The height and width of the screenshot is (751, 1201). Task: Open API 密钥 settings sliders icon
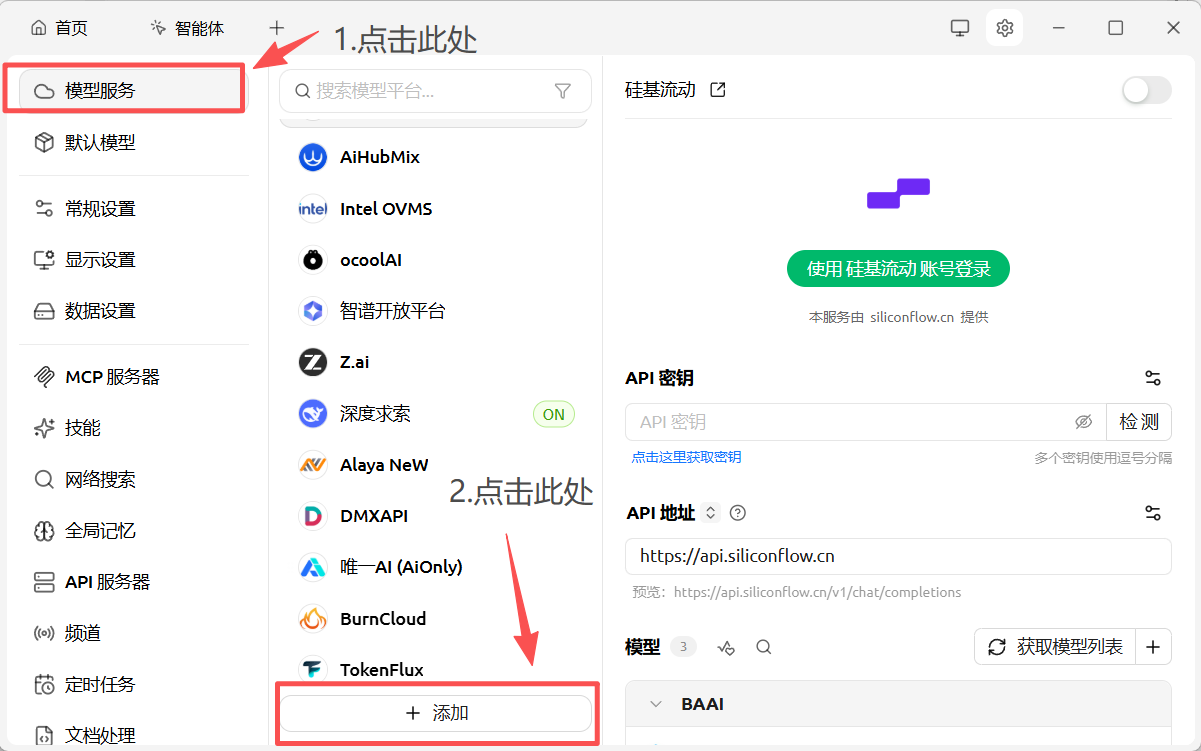point(1153,378)
